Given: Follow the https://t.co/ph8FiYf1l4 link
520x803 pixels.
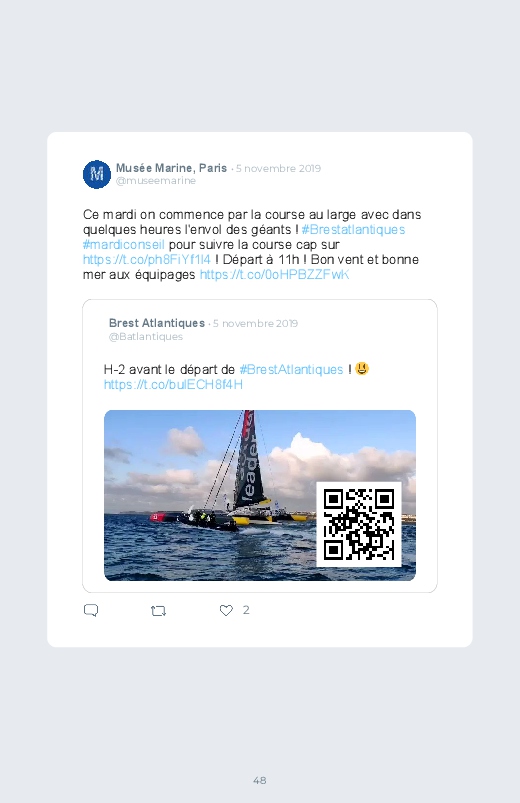Looking at the screenshot, I should click(147, 260).
